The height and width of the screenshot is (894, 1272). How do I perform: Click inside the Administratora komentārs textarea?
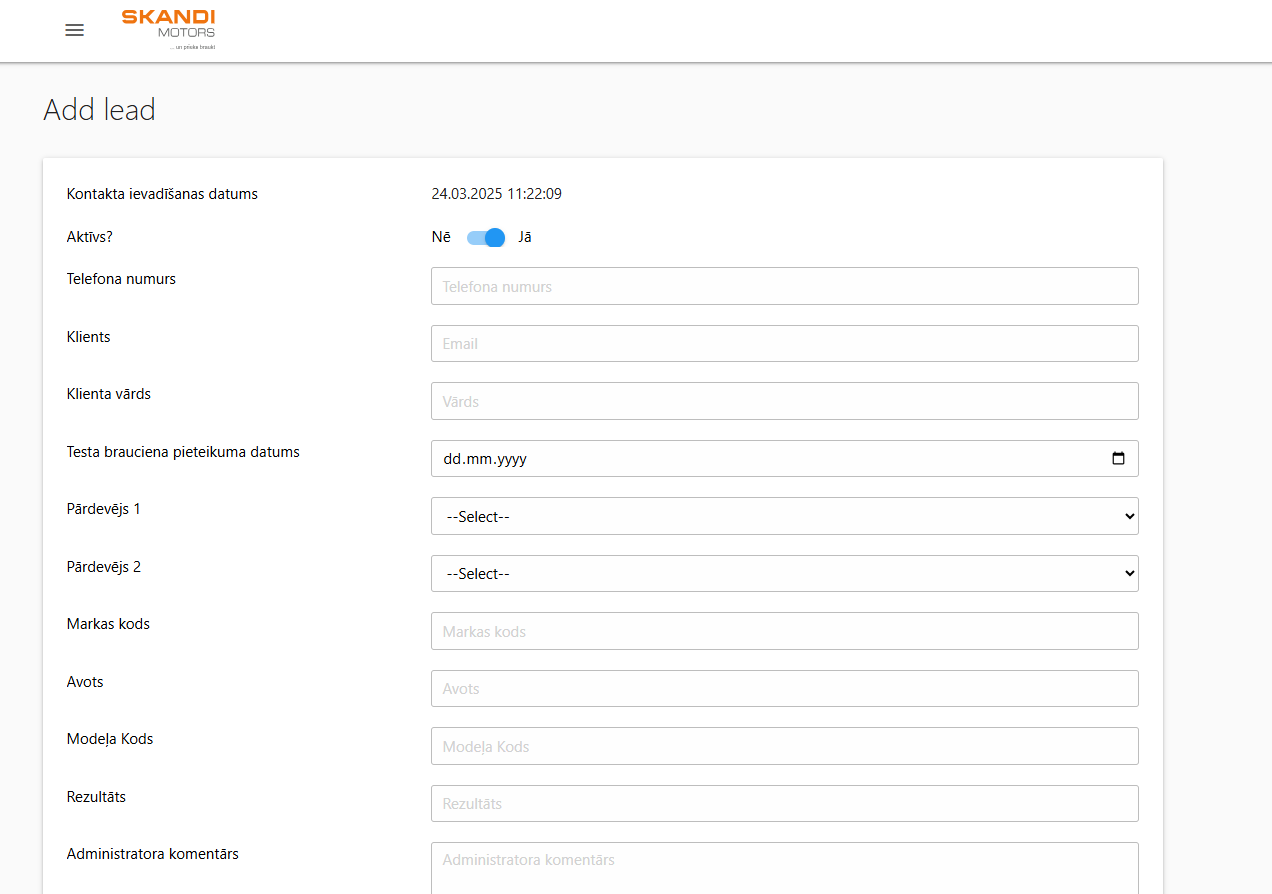784,865
